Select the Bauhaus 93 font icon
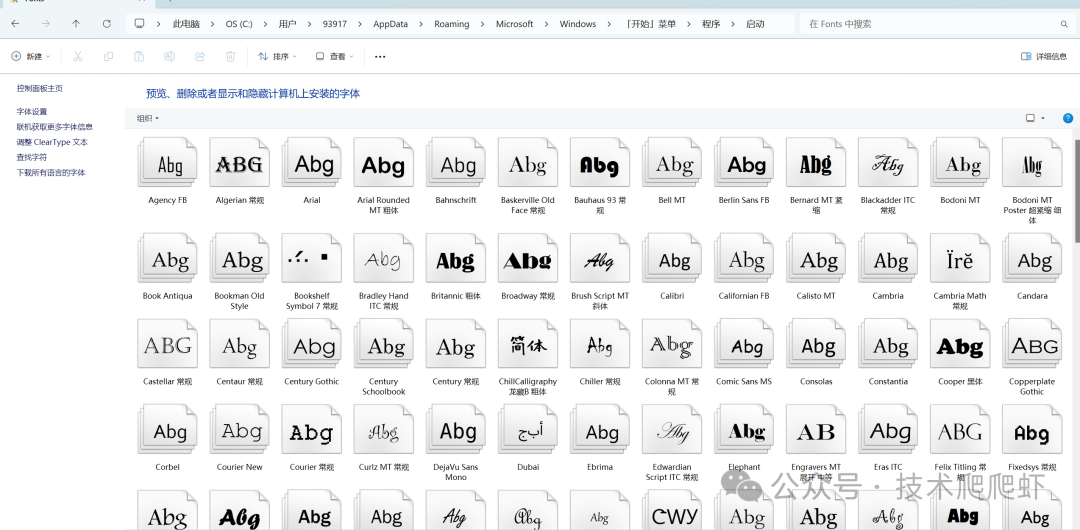Image resolution: width=1080 pixels, height=530 pixels. point(600,163)
